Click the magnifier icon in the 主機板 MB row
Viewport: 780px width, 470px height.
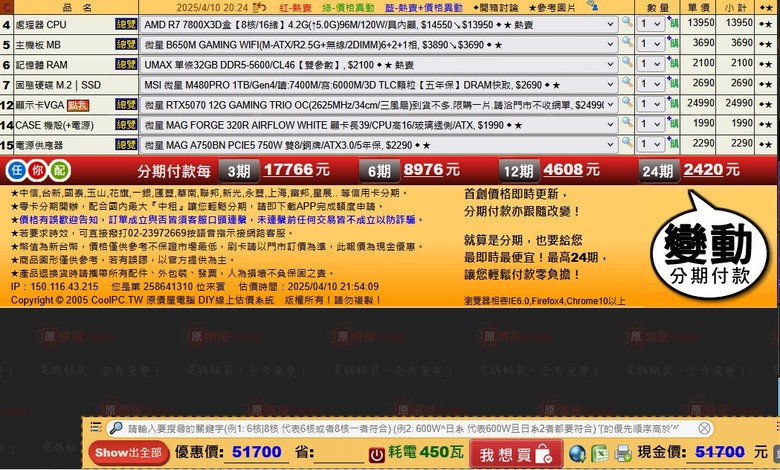point(627,43)
